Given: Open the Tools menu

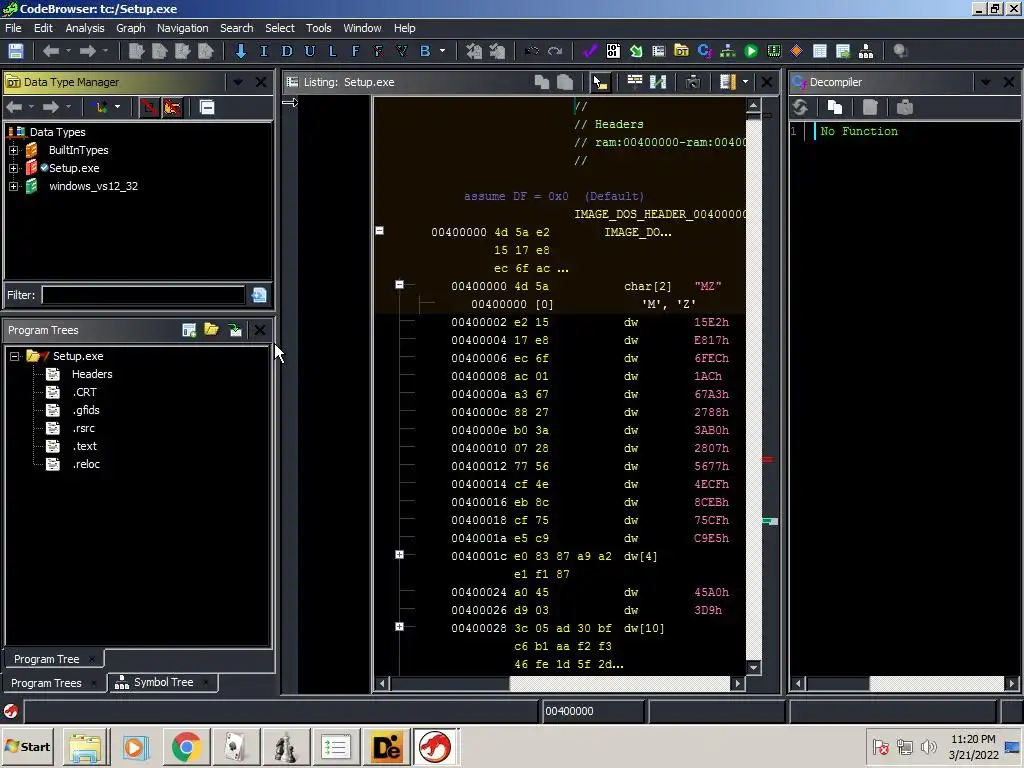Looking at the screenshot, I should 319,28.
